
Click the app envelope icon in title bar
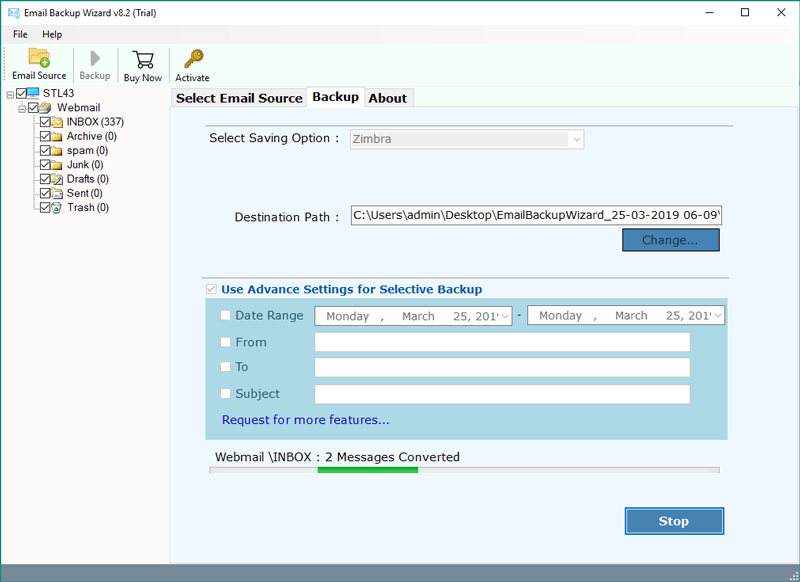click(13, 13)
